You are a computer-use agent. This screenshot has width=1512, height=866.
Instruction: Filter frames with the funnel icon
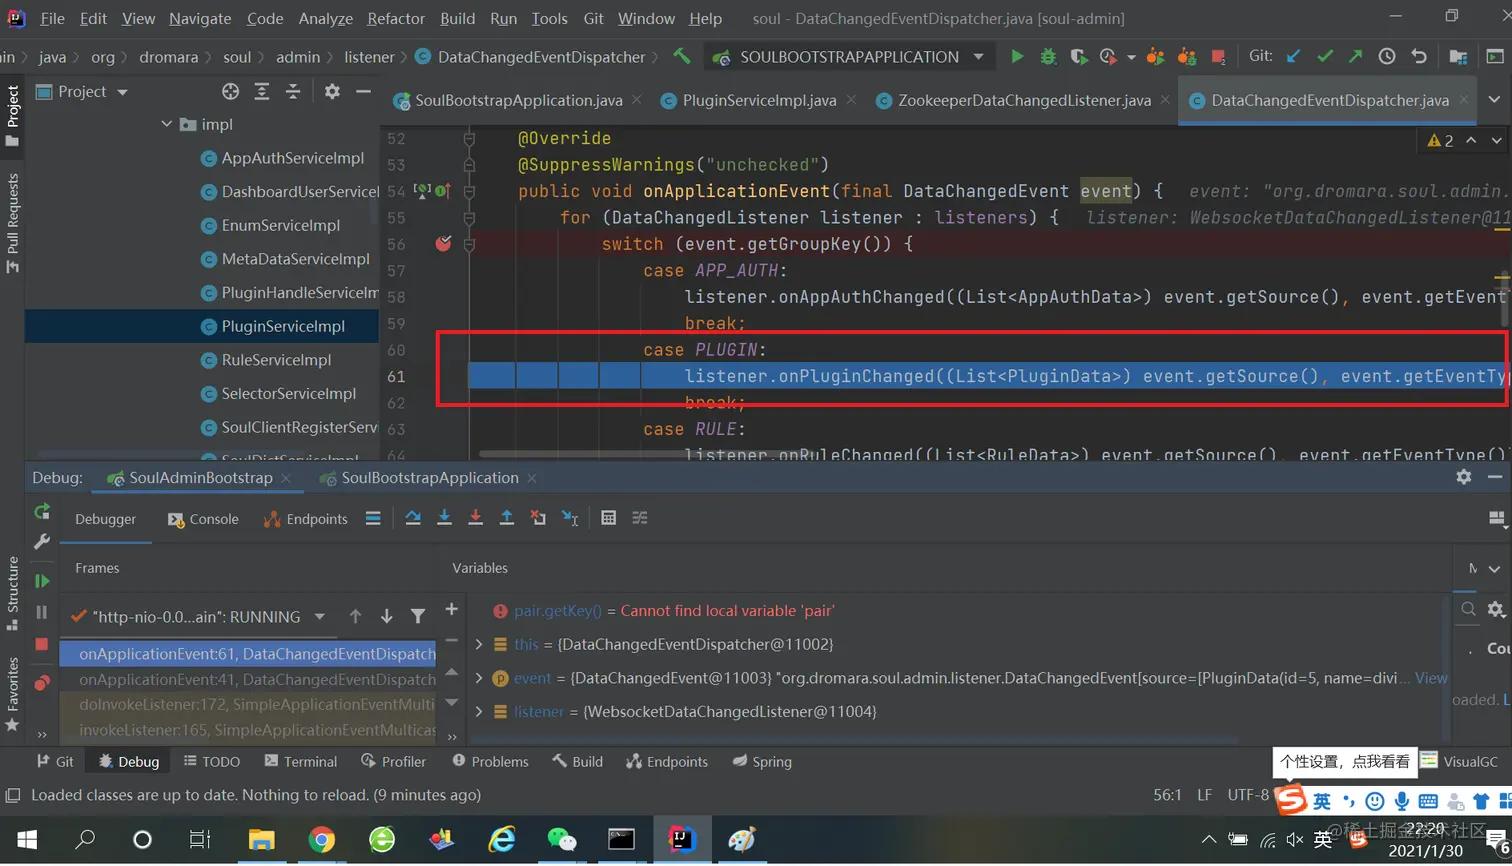(x=418, y=616)
